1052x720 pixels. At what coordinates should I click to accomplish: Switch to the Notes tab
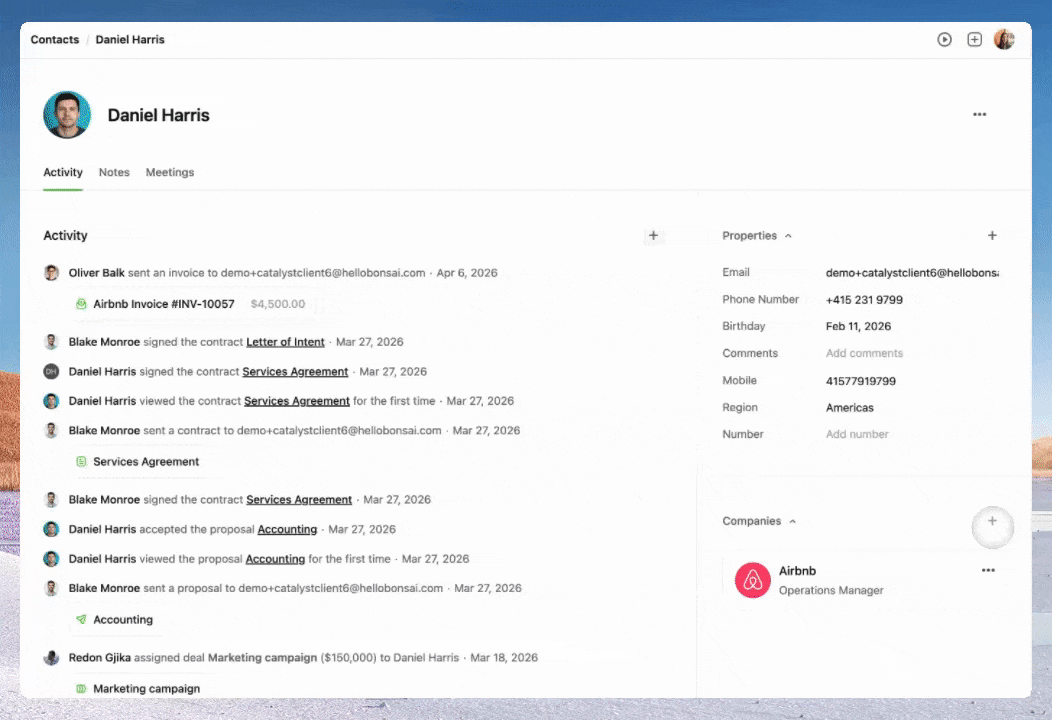[114, 172]
